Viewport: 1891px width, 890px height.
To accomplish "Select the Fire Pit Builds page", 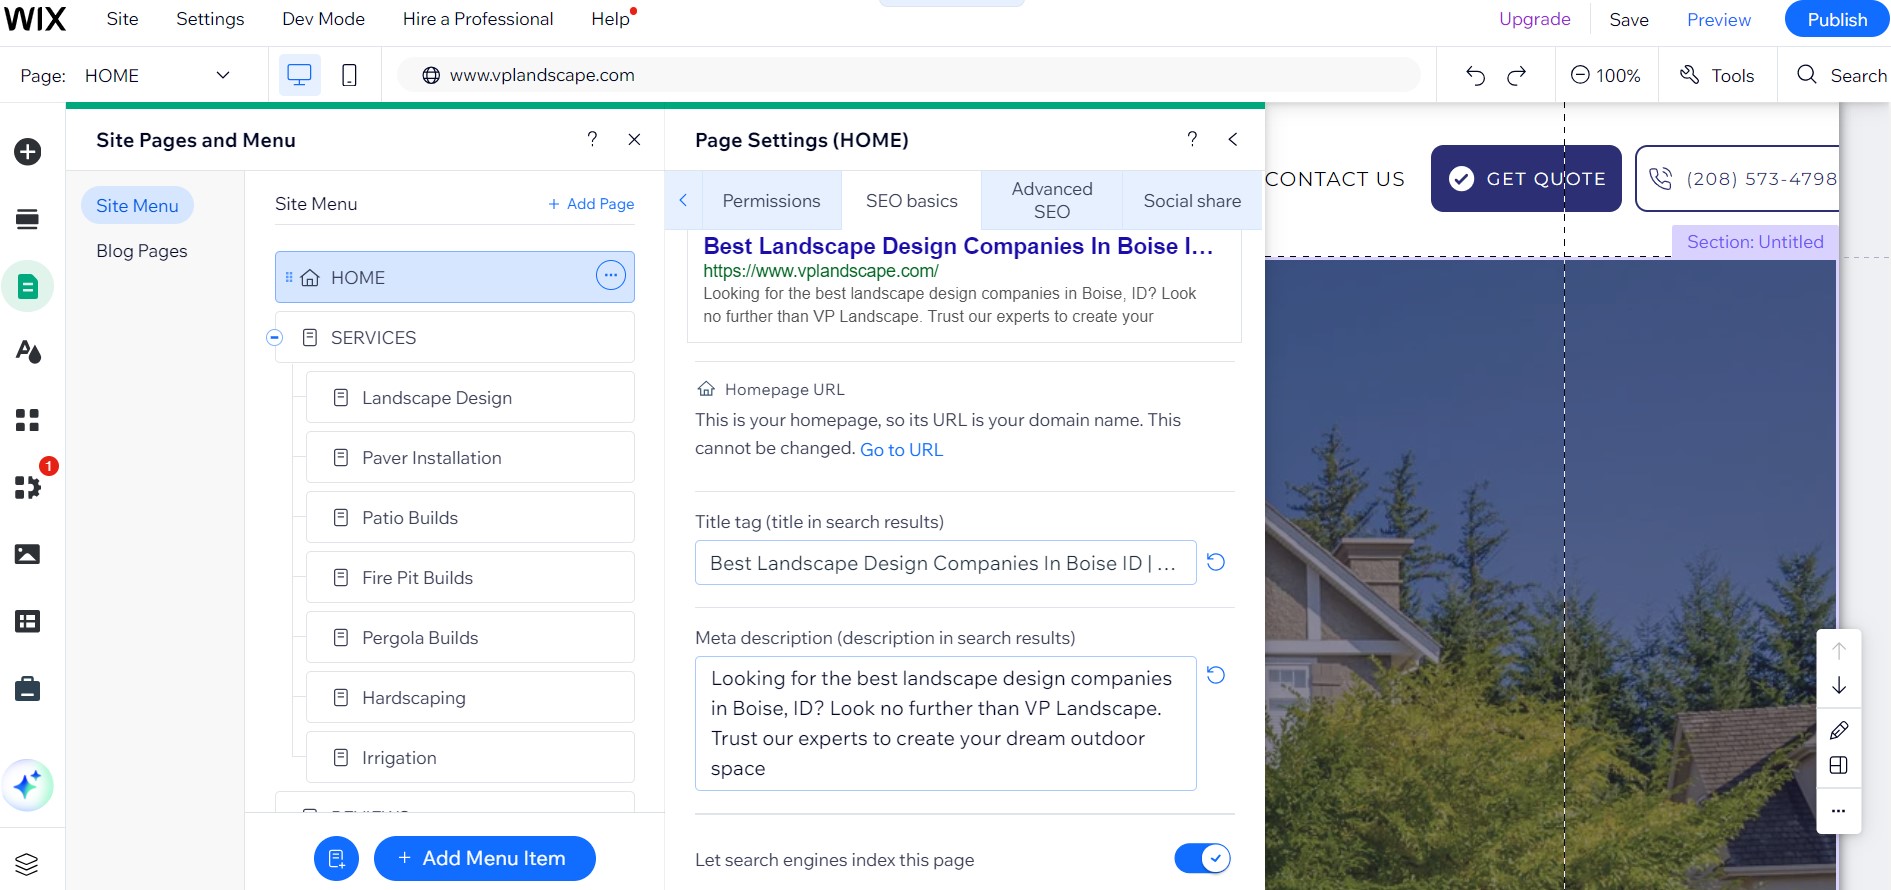I will tap(470, 578).
